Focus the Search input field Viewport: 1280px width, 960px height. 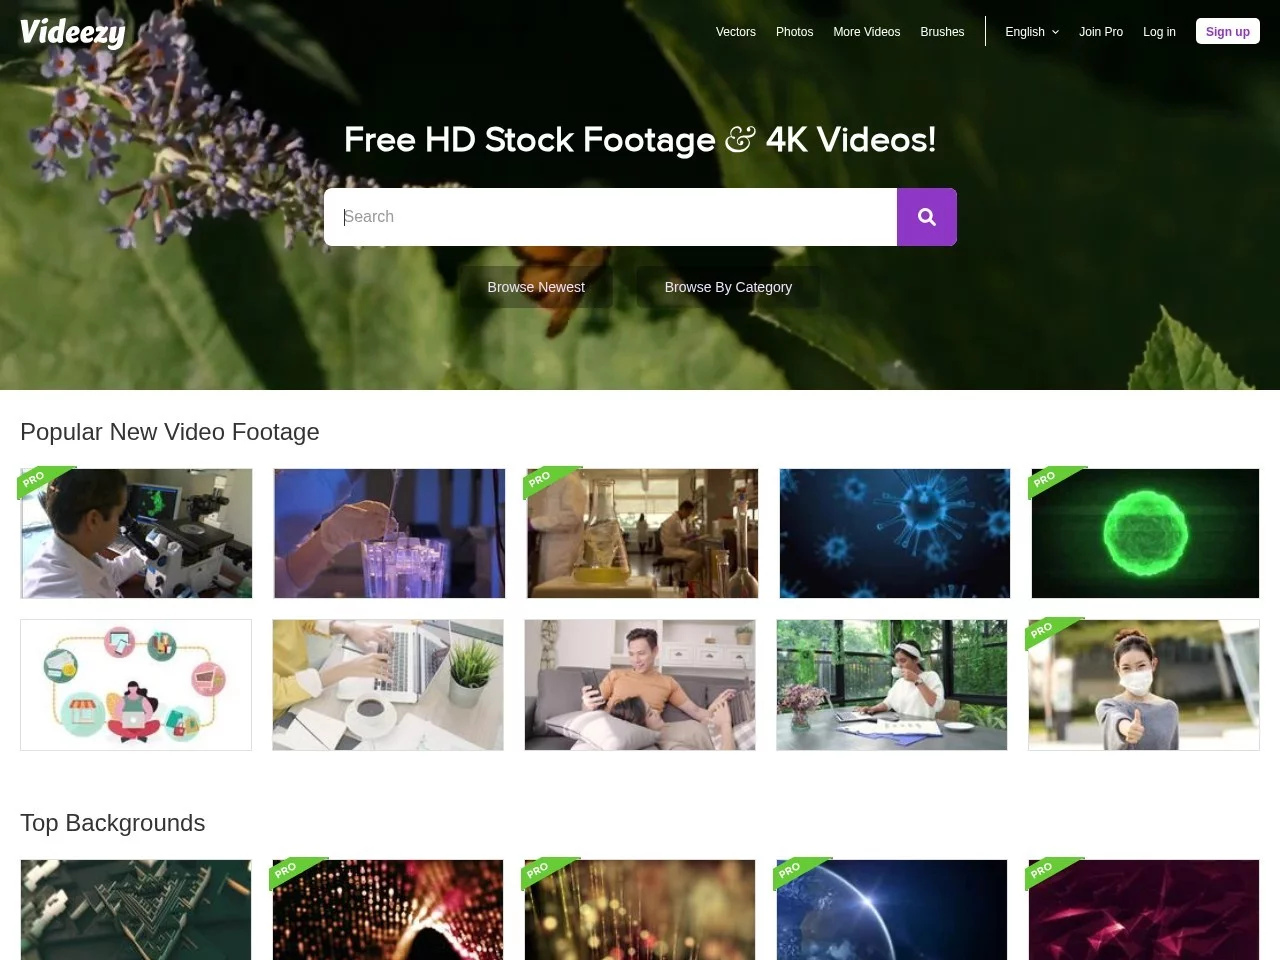point(610,217)
